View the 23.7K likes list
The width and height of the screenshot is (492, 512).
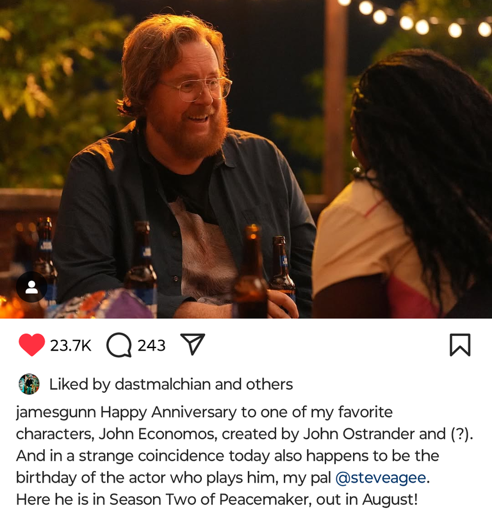(70, 345)
